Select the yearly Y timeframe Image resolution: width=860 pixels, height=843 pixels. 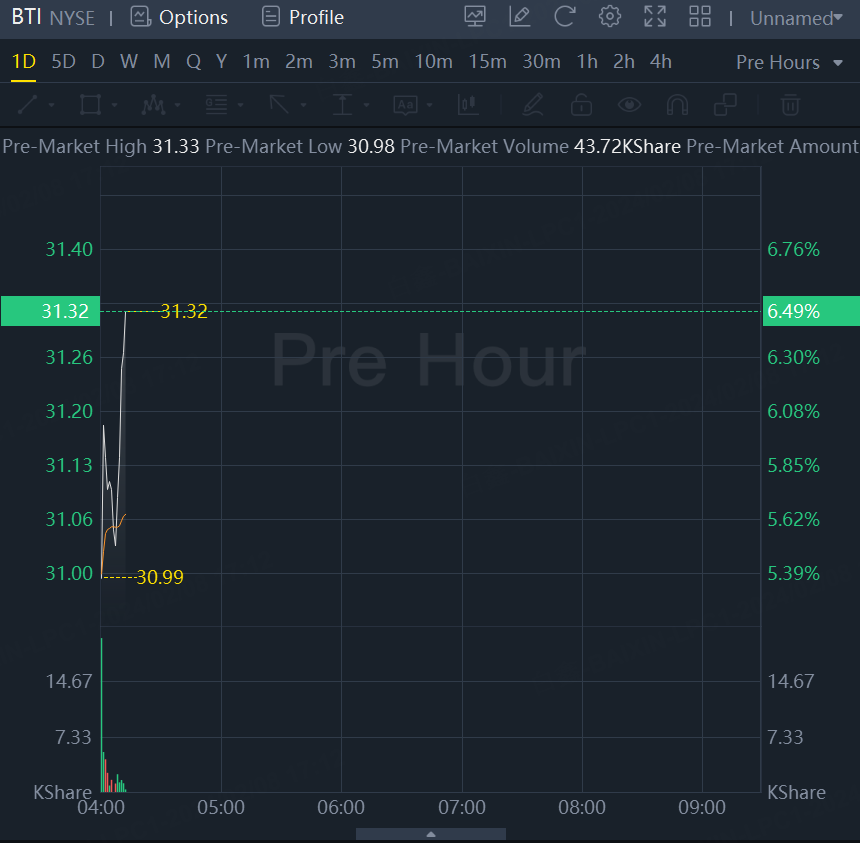click(221, 61)
